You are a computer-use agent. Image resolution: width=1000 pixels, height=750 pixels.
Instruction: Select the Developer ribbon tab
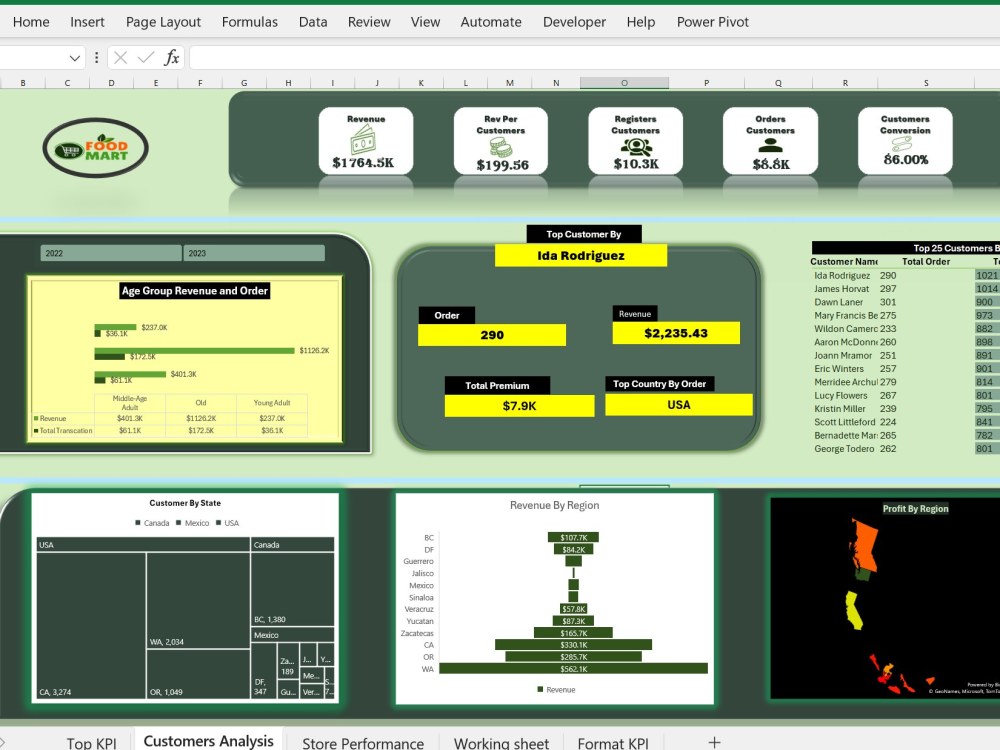point(574,21)
